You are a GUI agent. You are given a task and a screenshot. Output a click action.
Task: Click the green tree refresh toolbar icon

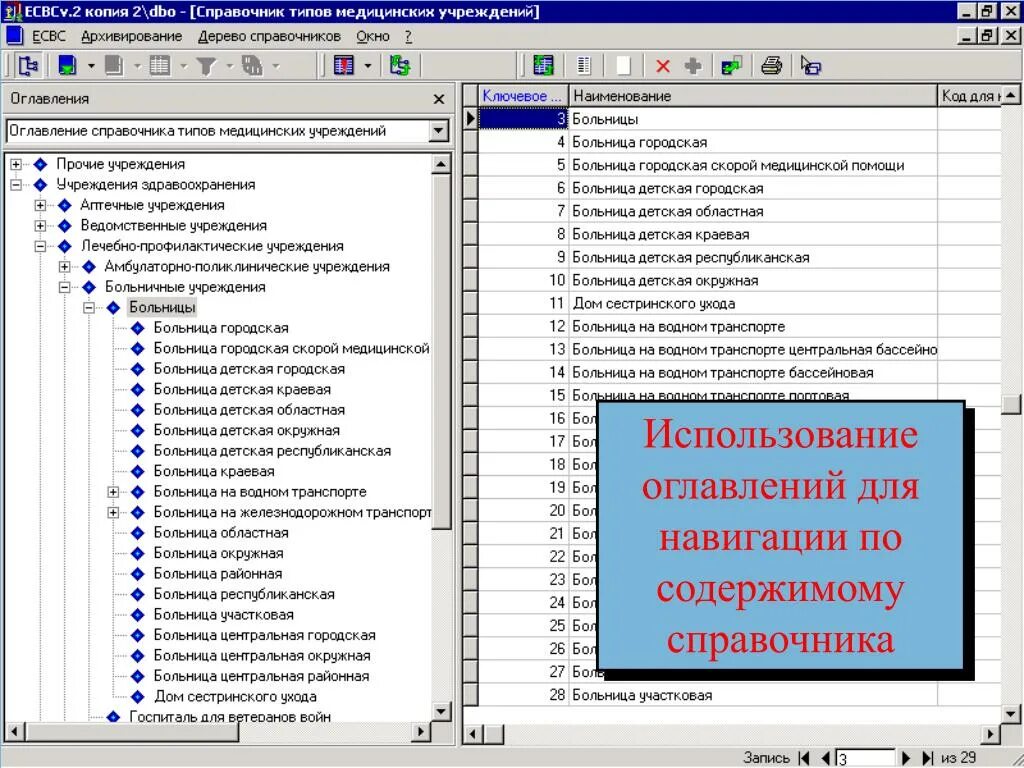pos(400,65)
